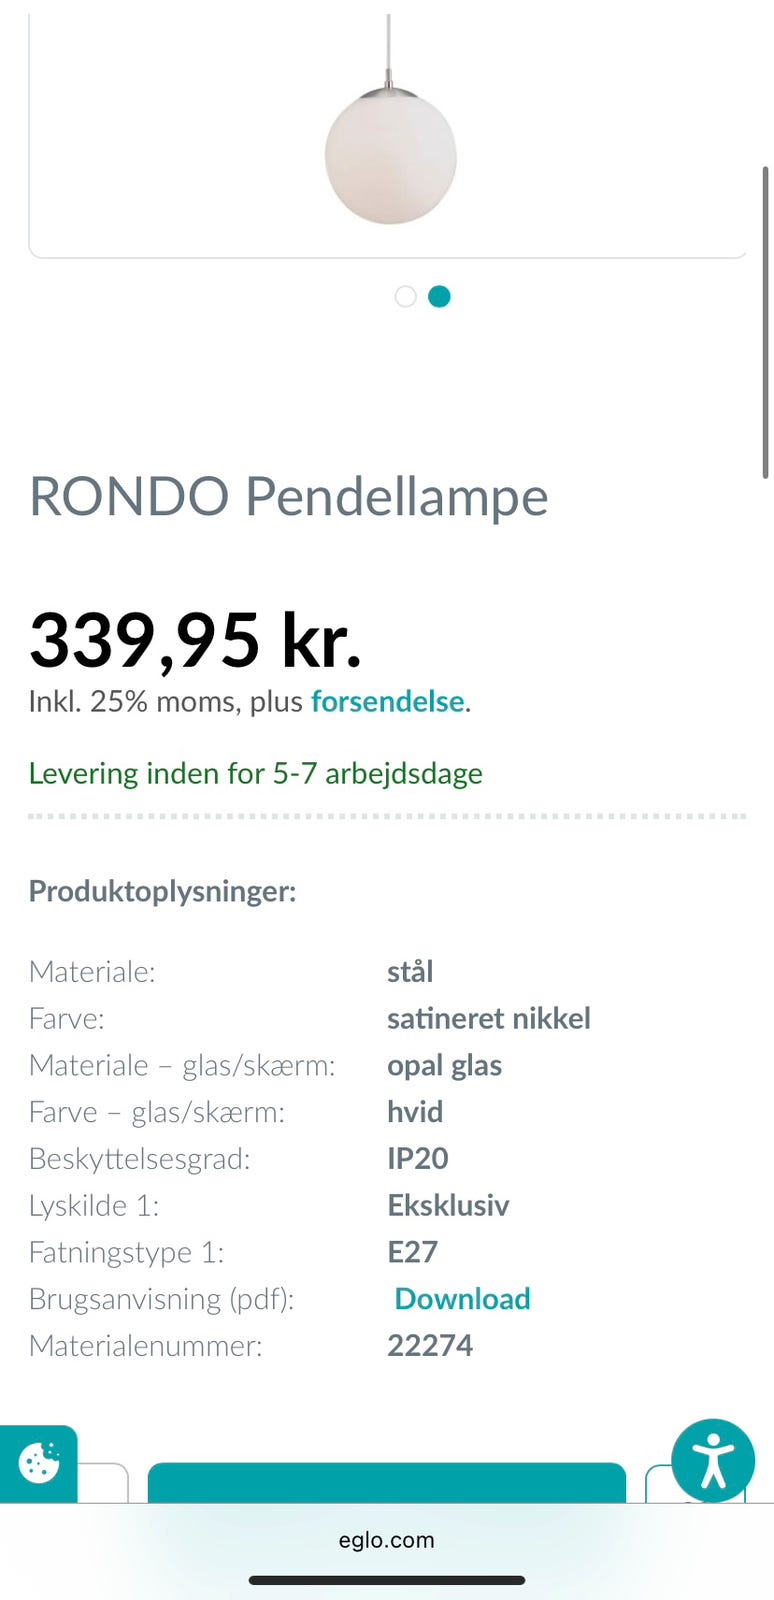
Task: Click the RONDO Pendellampe product title
Action: click(x=289, y=496)
